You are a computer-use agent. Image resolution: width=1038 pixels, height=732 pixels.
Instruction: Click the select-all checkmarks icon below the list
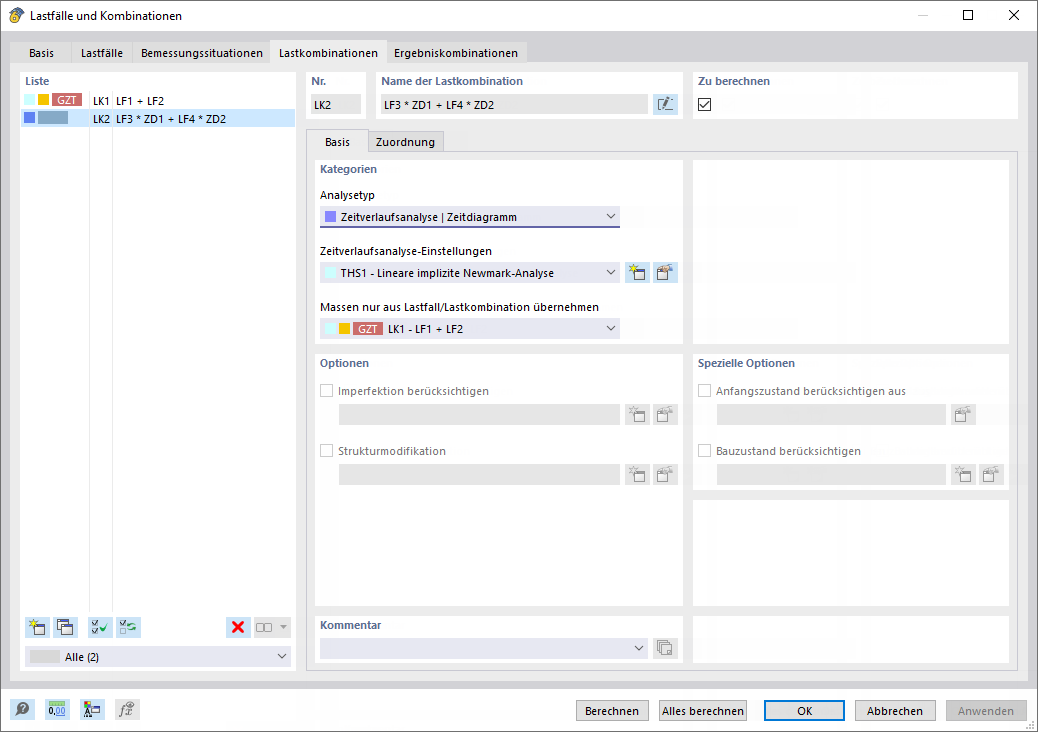[101, 627]
